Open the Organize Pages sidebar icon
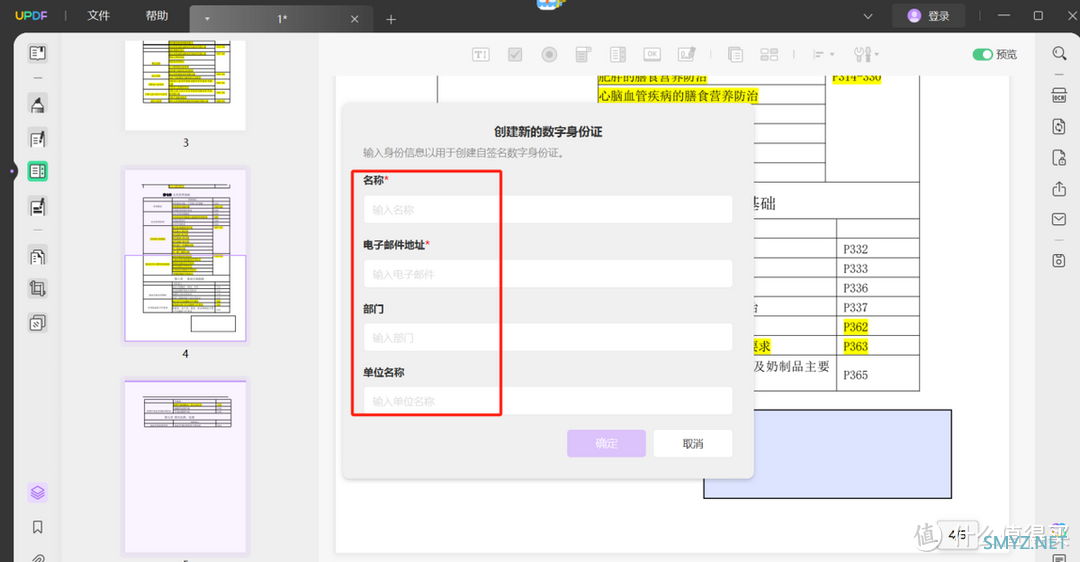1080x562 pixels. 37,256
